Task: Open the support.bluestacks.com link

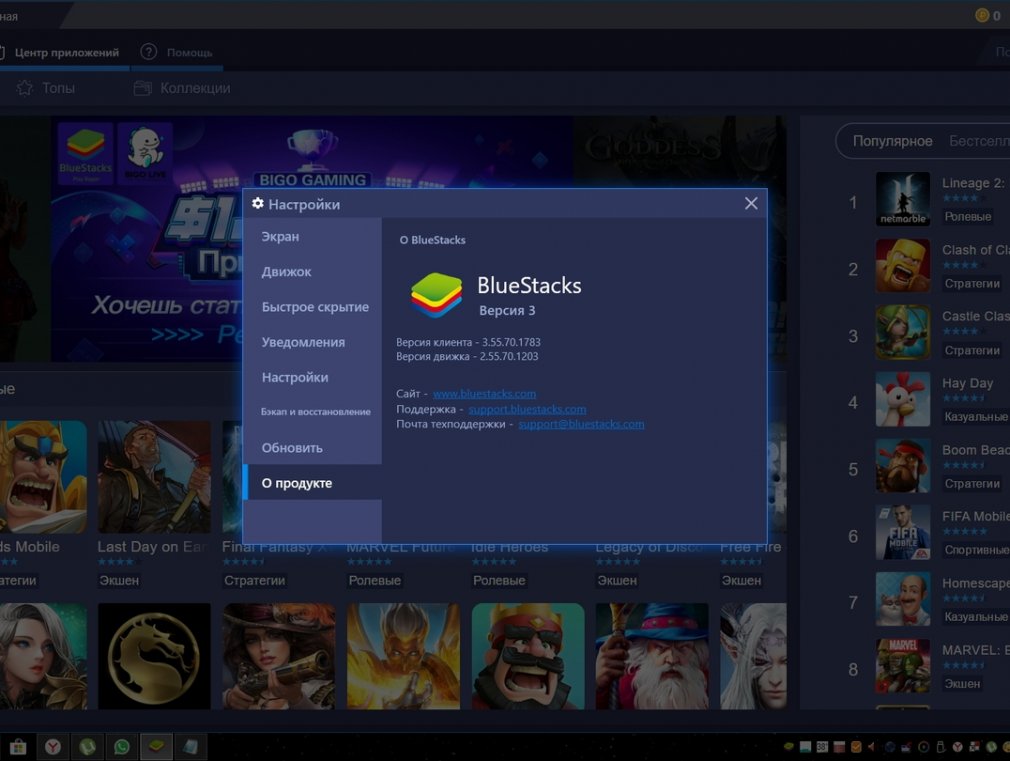Action: tap(527, 409)
